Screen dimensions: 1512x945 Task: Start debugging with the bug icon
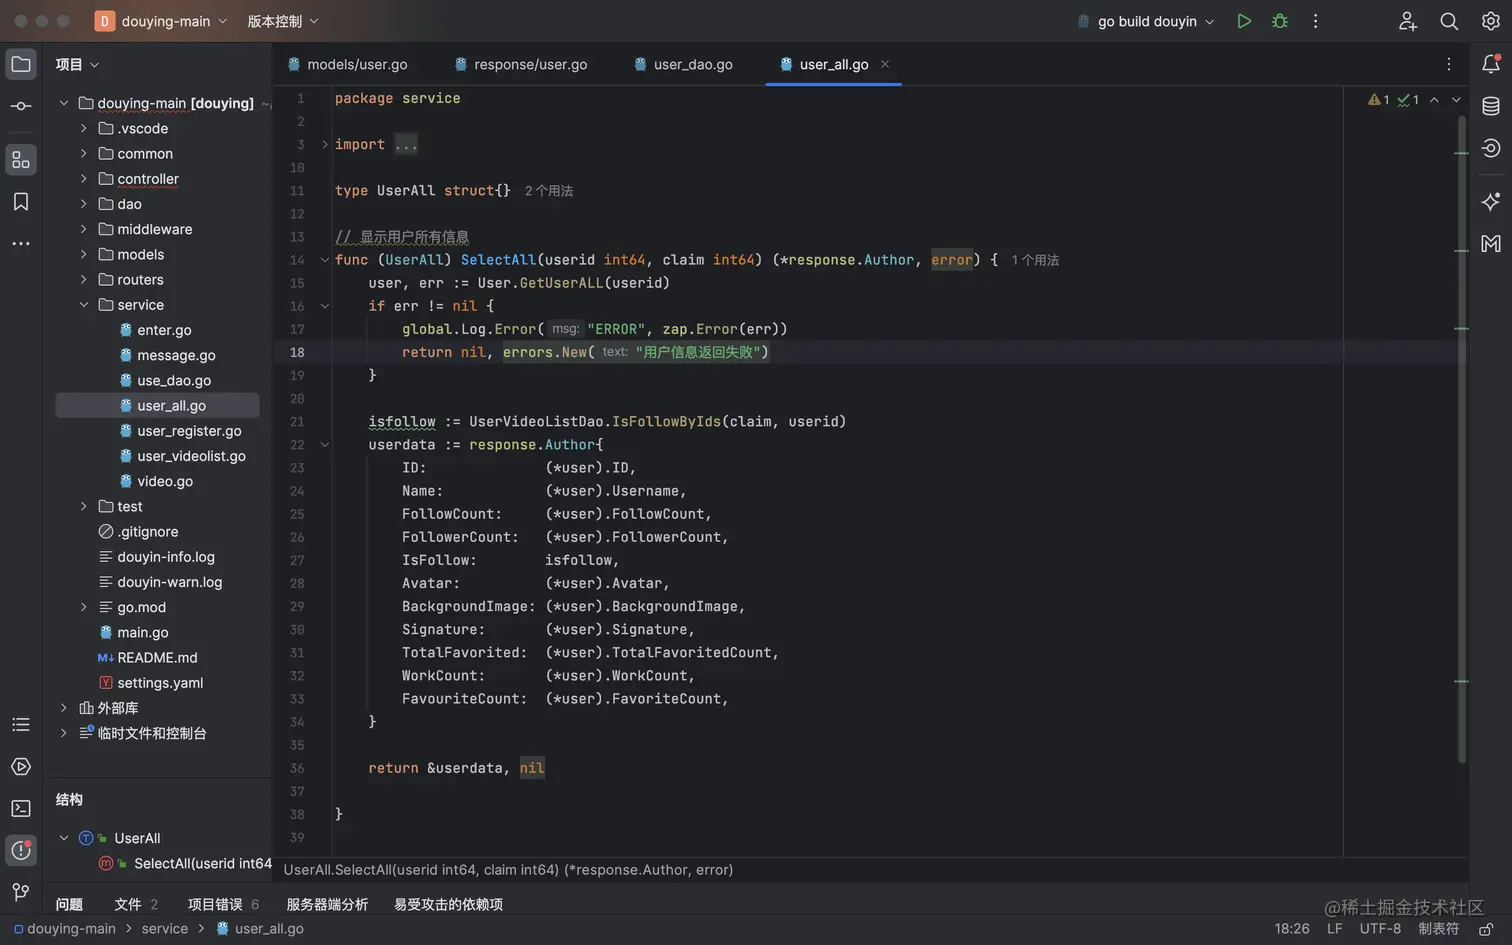point(1280,21)
